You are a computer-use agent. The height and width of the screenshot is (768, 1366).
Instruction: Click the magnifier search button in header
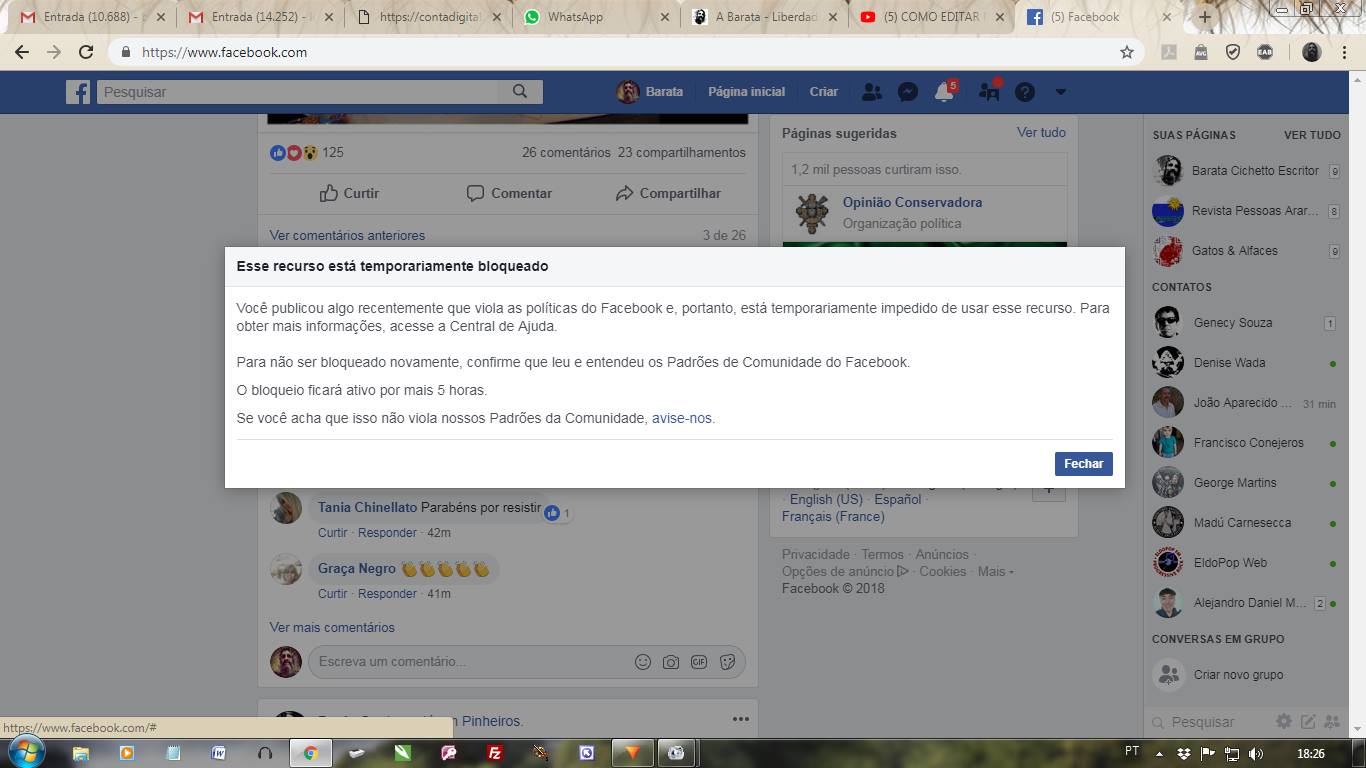(520, 92)
